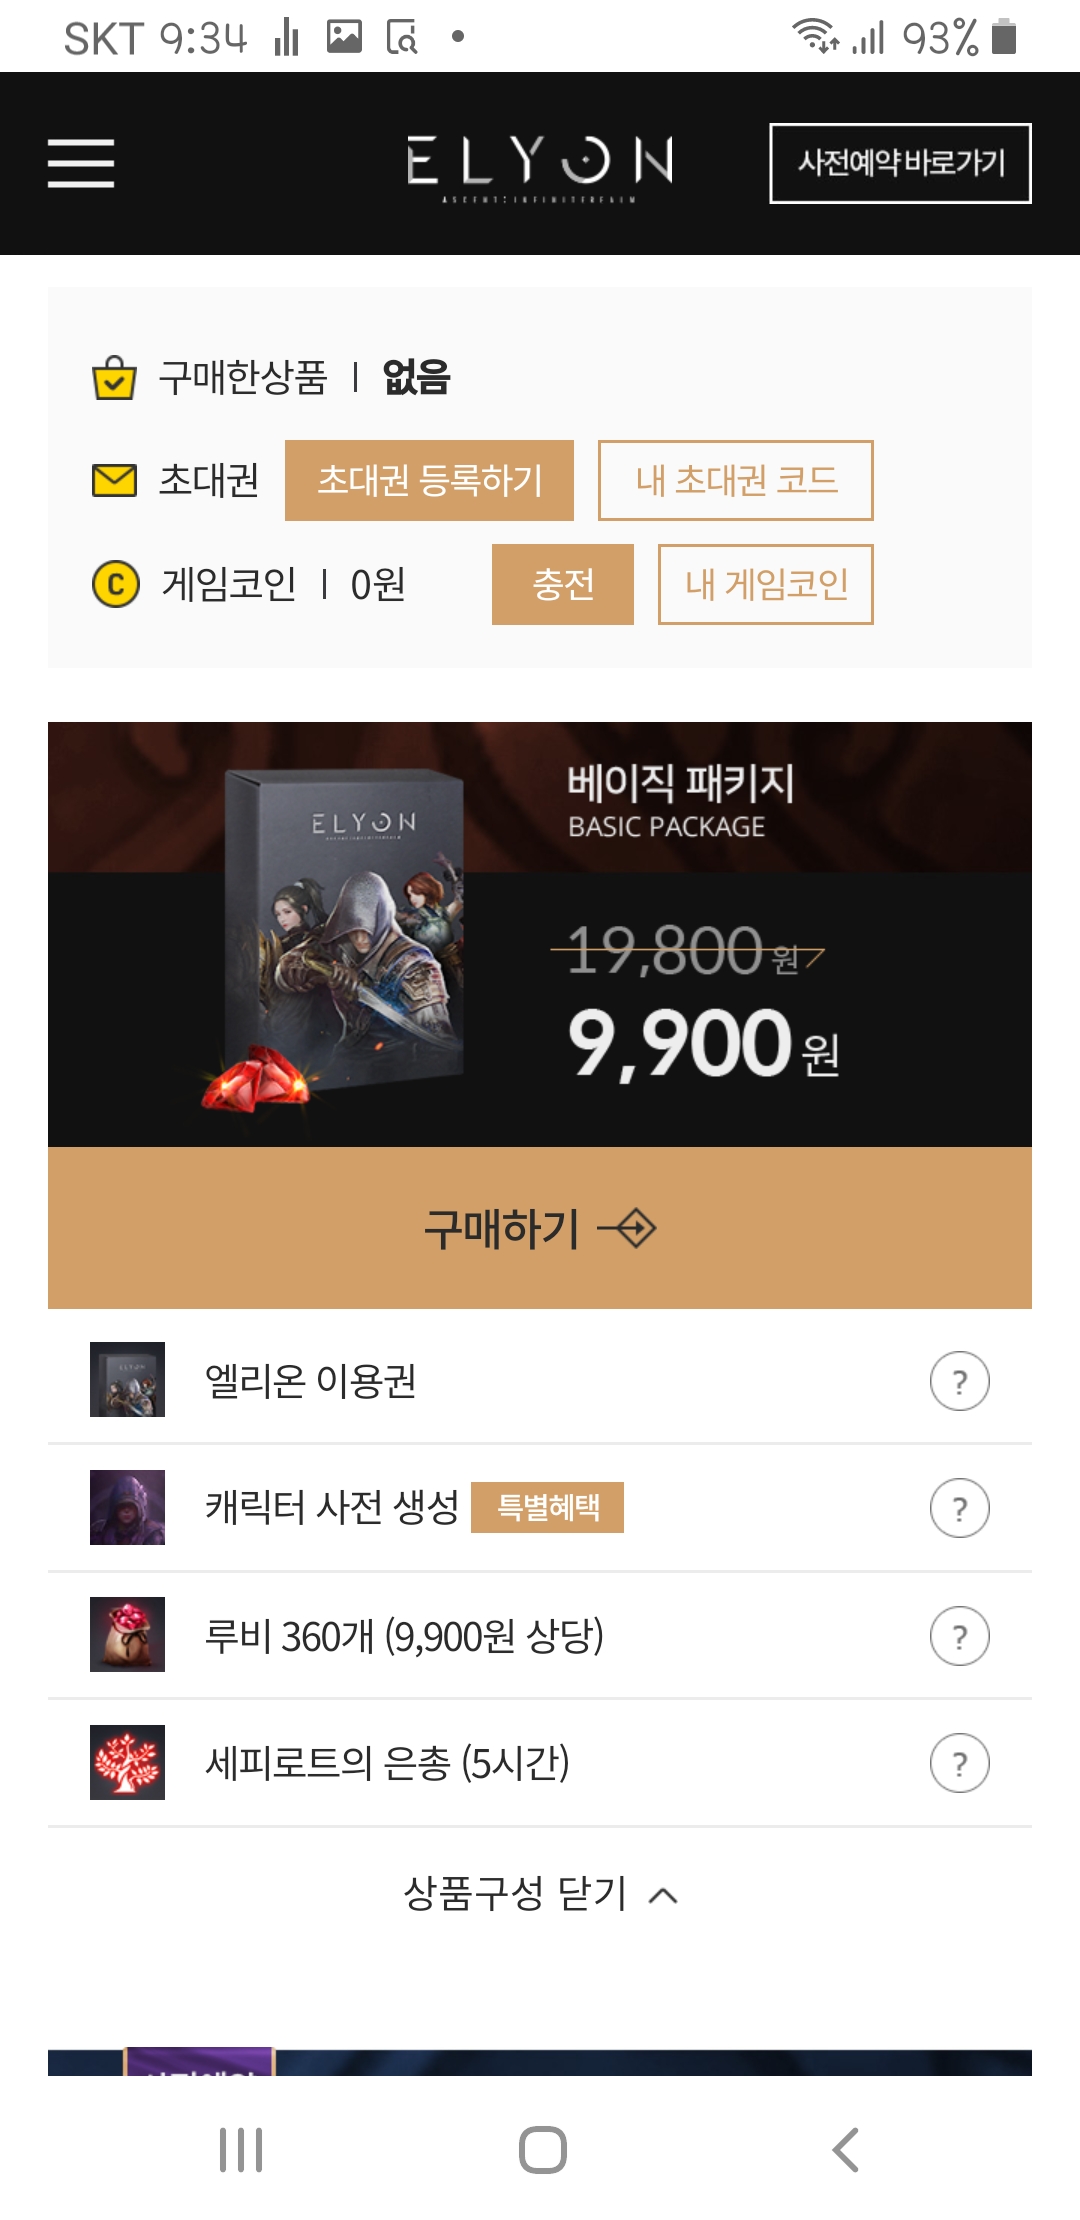
Task: Click help icon for 세피로트의 은총
Action: click(x=959, y=1763)
